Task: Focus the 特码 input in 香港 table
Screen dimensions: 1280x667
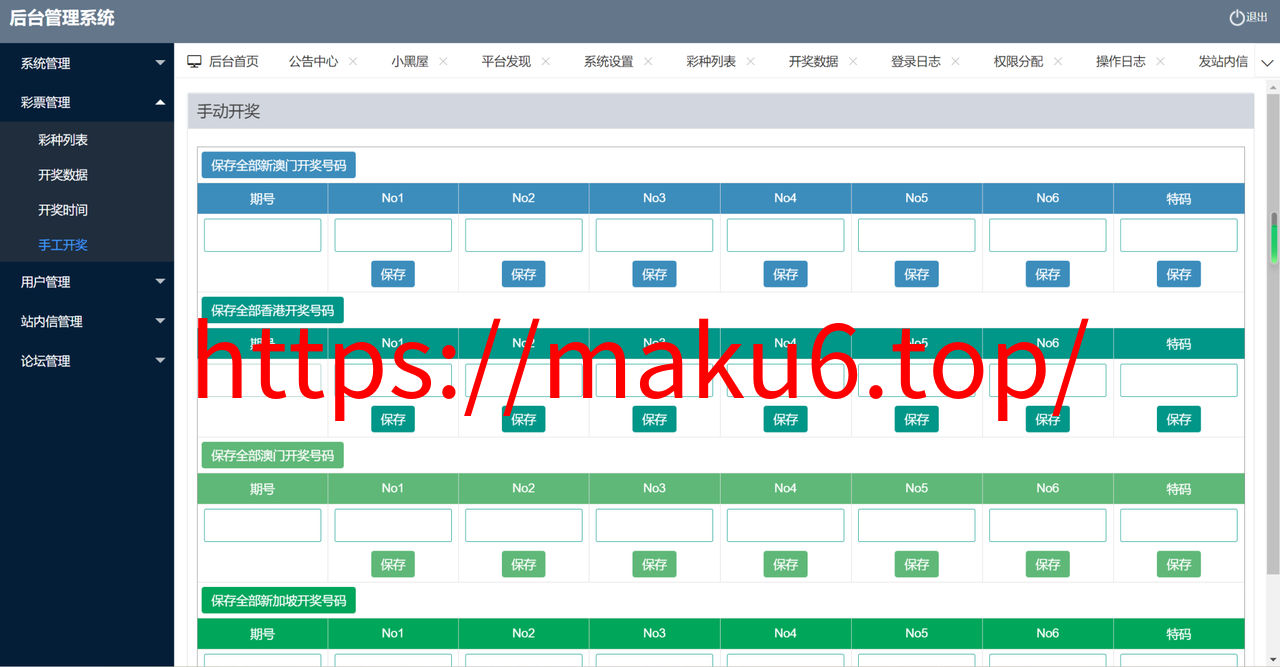Action: (x=1179, y=380)
